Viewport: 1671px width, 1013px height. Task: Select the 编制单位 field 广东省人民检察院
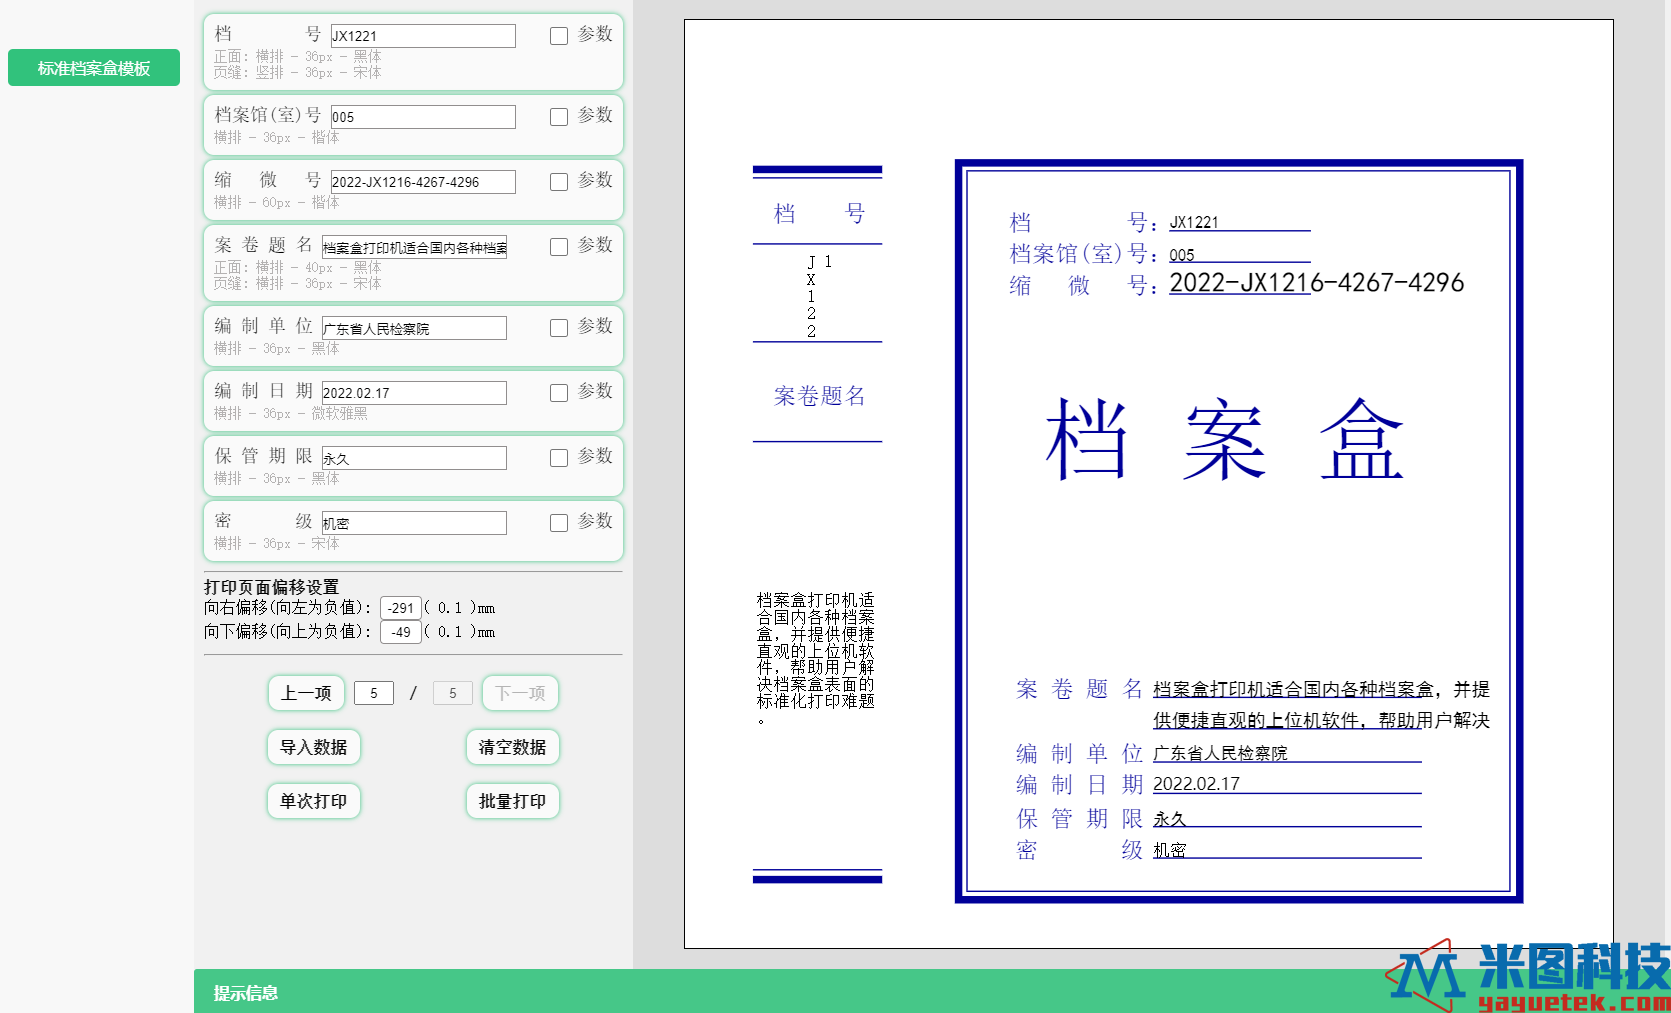(x=414, y=328)
